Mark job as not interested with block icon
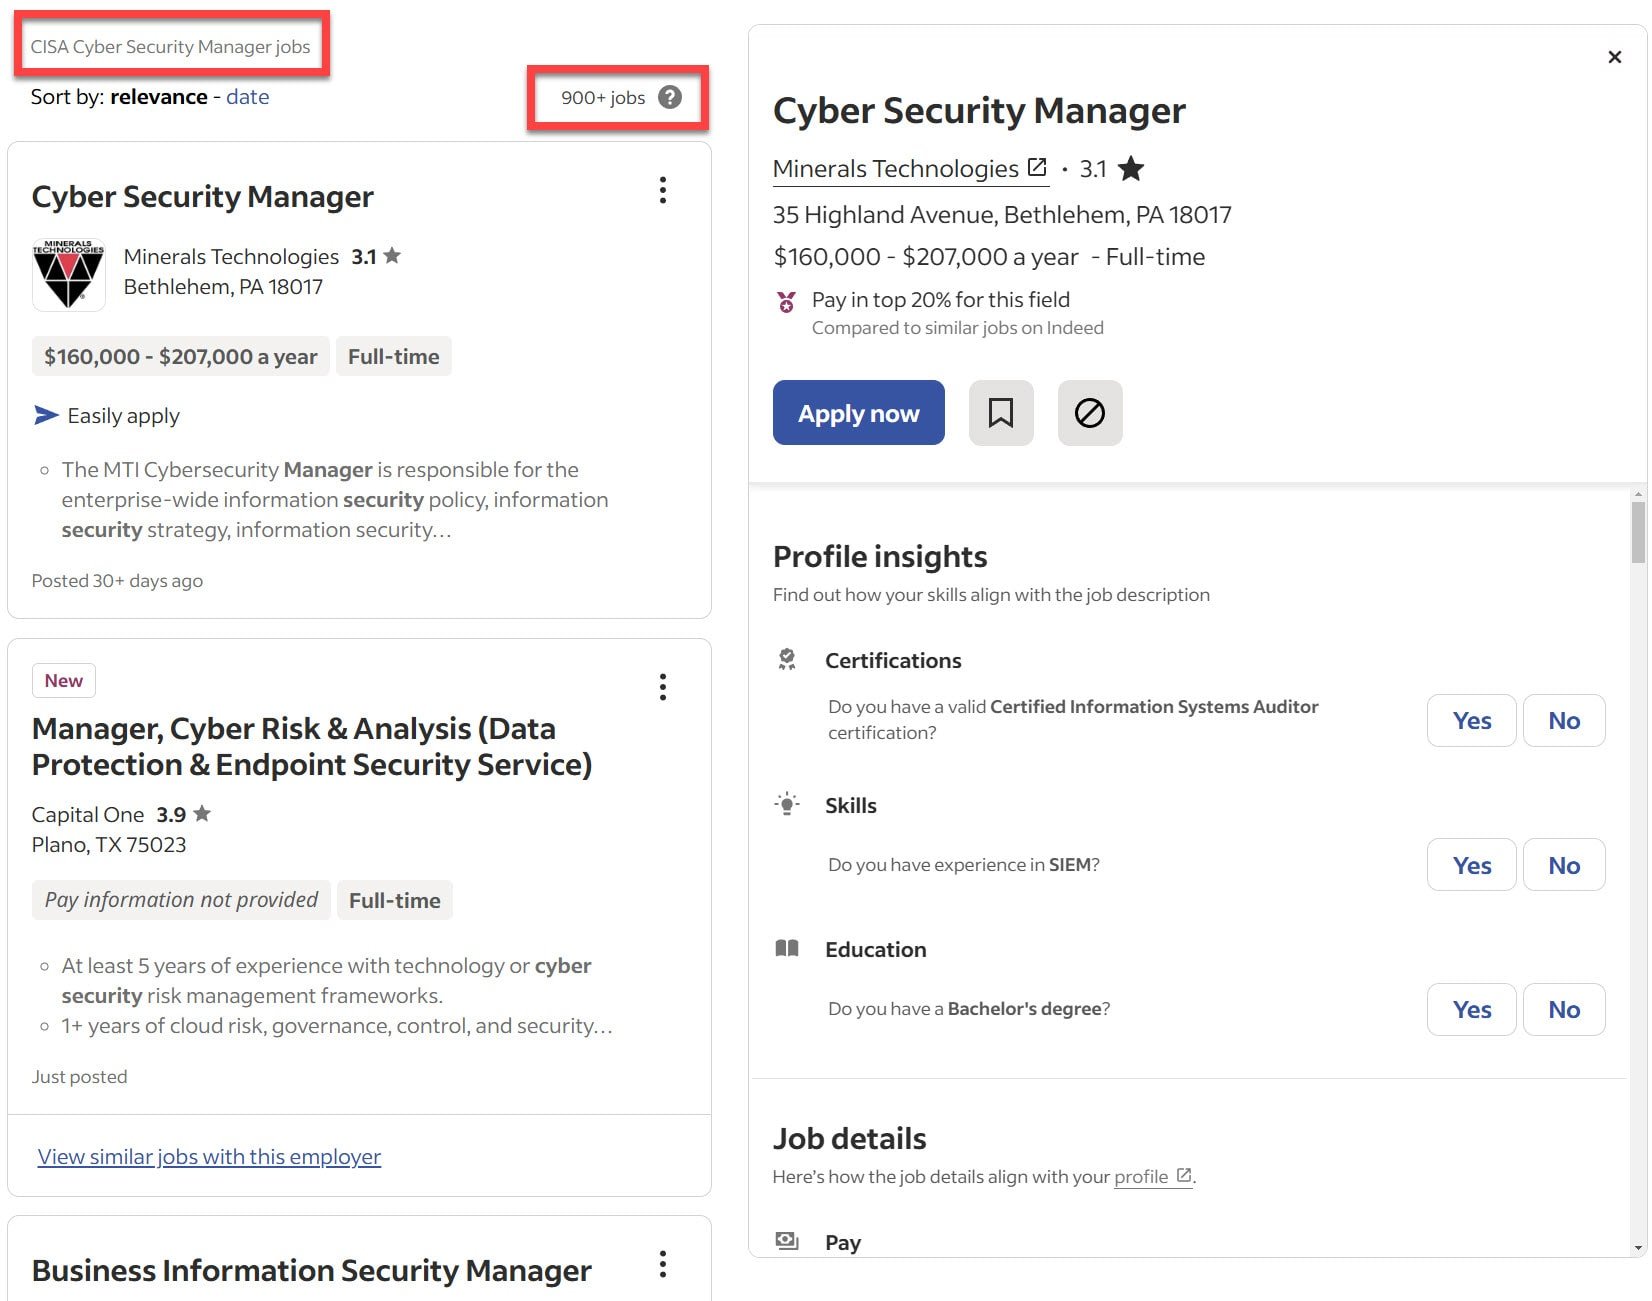This screenshot has height=1301, width=1652. (1090, 412)
